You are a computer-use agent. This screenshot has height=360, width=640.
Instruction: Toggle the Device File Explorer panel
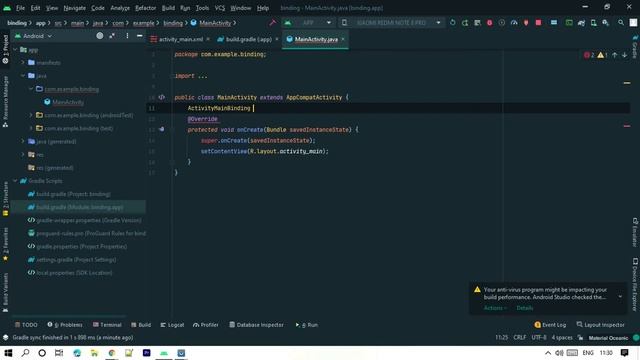[635, 284]
